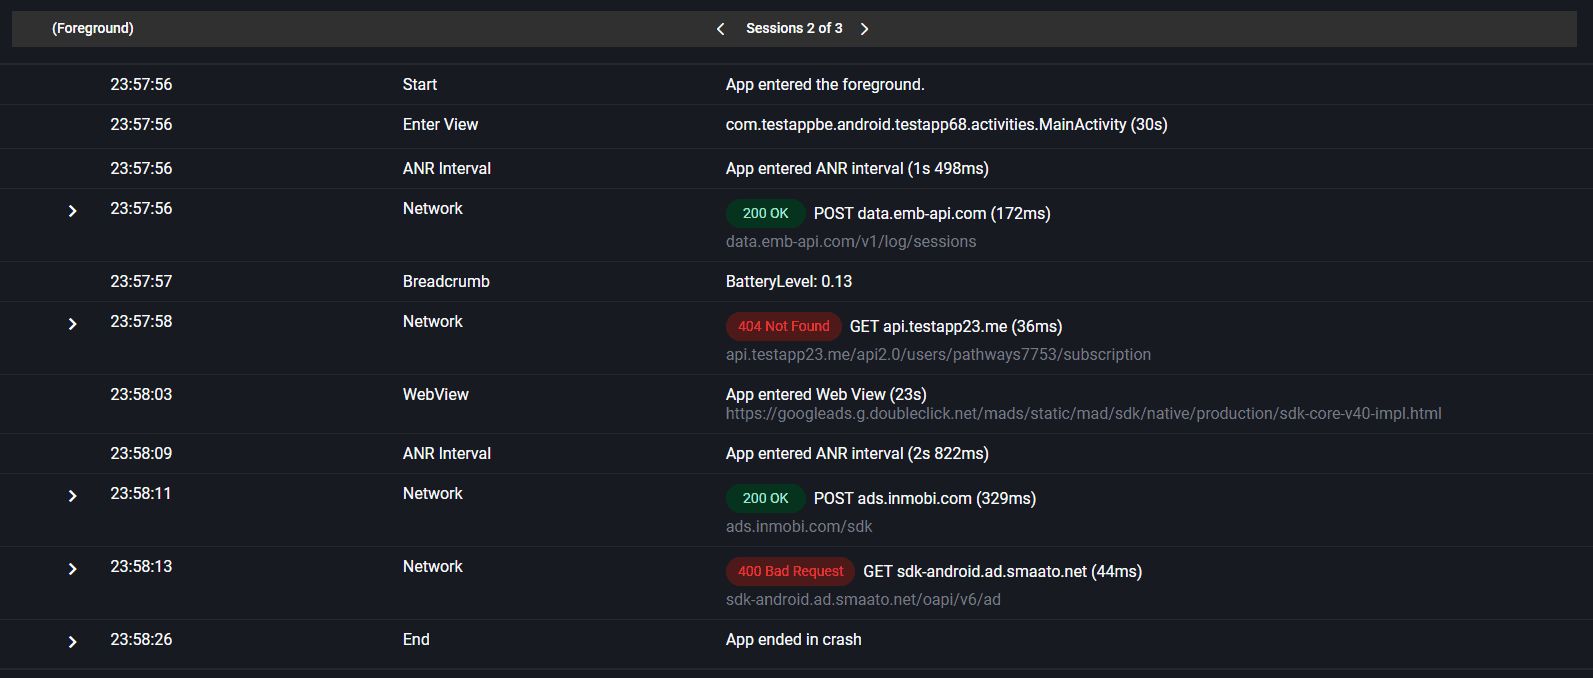Select the 'Network' cell at 23:58:13
1593x678 pixels.
433,567
